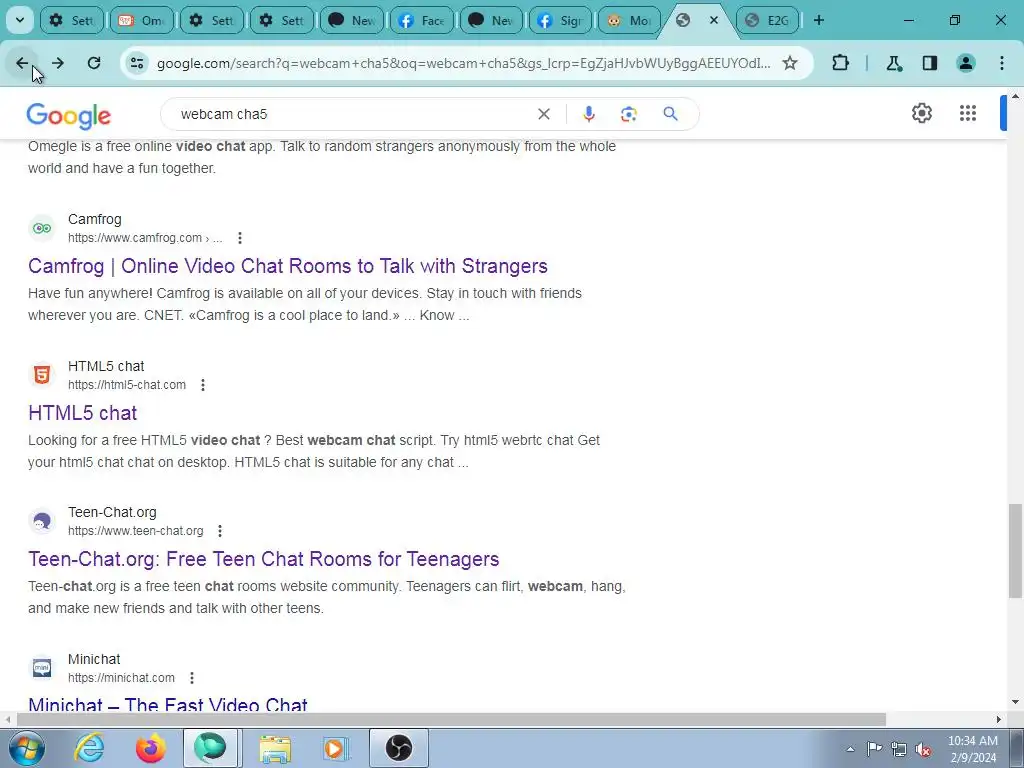The width and height of the screenshot is (1024, 768).
Task: Open the tab search dropdown arrow
Action: point(20,20)
